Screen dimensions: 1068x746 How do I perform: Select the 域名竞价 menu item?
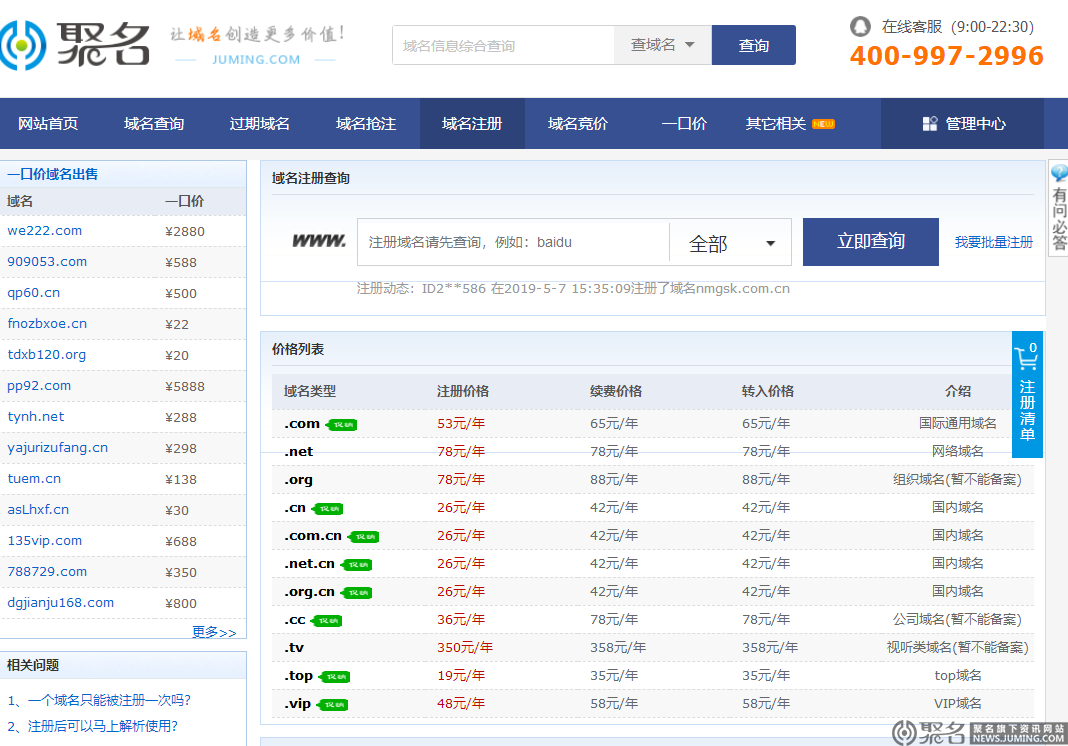click(577, 123)
